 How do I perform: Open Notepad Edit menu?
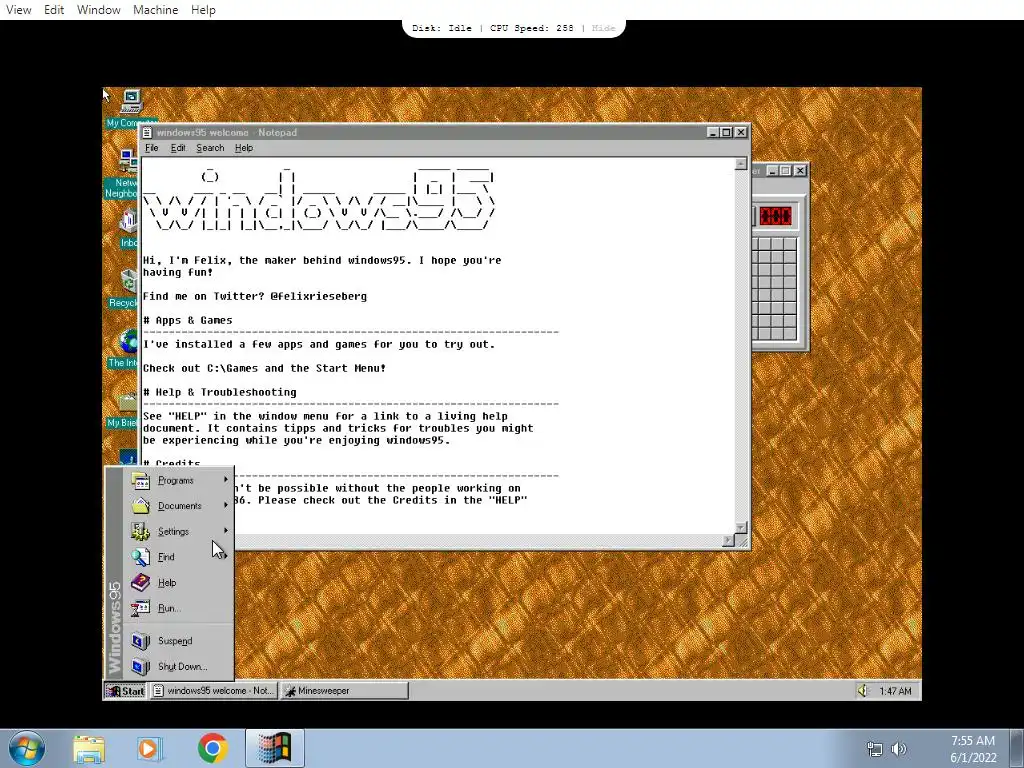pos(178,148)
